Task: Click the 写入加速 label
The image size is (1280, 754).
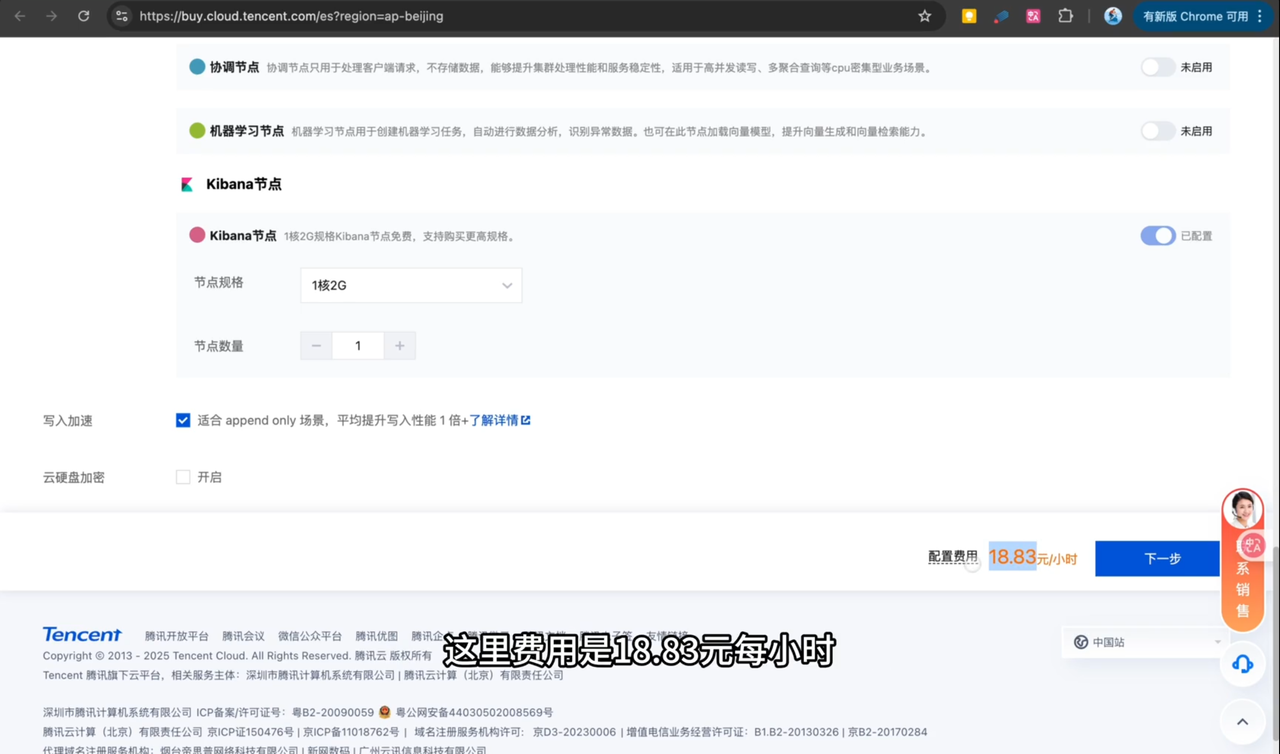Action: (68, 421)
